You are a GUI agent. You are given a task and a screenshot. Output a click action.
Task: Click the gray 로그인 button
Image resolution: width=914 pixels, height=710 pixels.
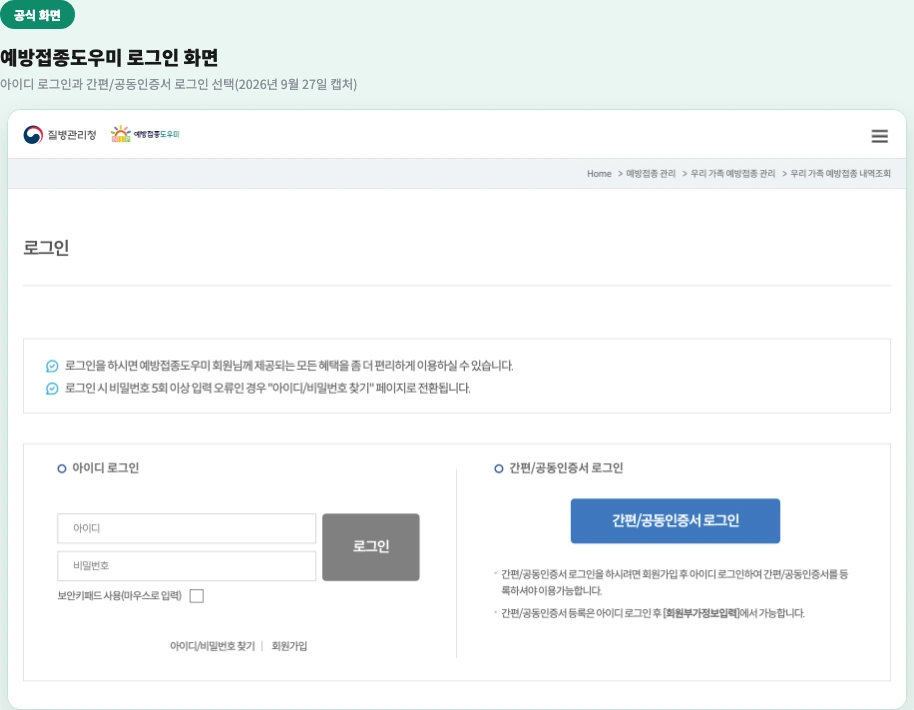[x=371, y=547]
